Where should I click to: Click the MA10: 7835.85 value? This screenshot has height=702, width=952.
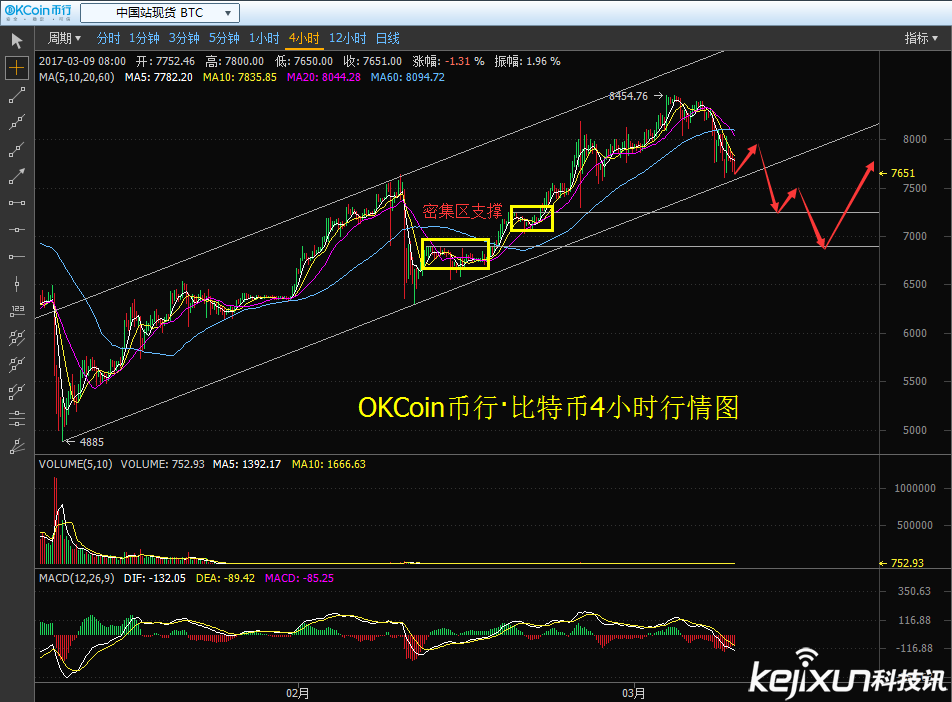239,77
